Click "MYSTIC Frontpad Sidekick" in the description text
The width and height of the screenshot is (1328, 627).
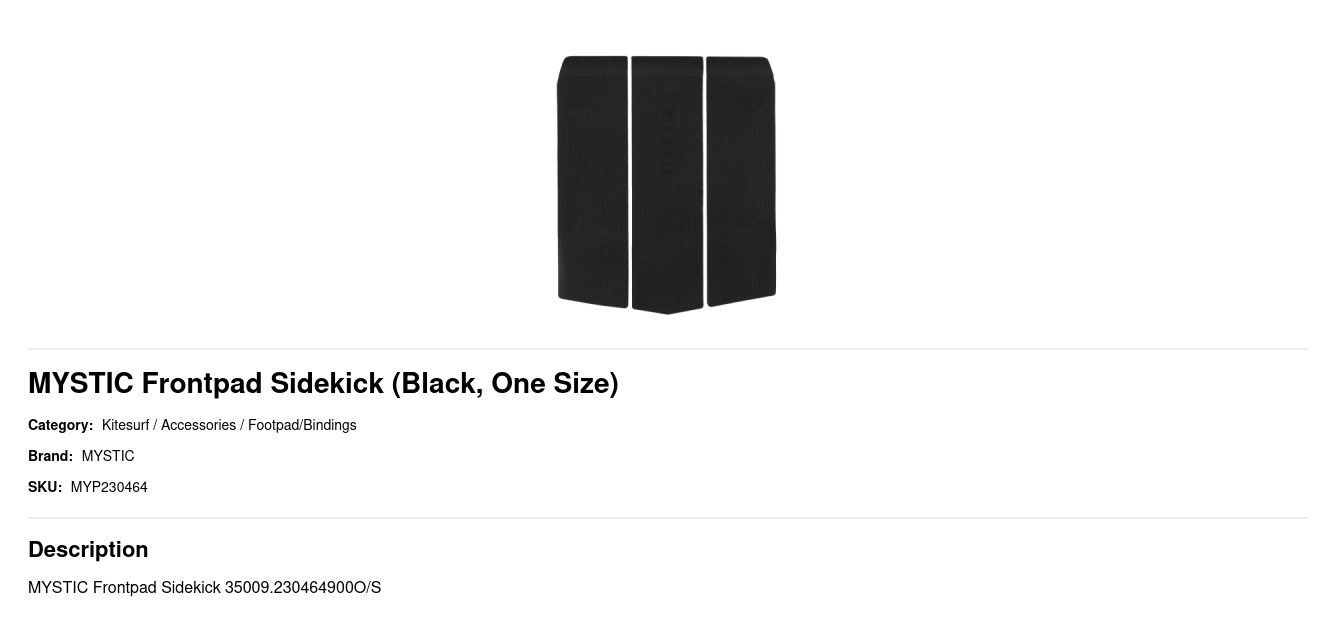(x=124, y=587)
